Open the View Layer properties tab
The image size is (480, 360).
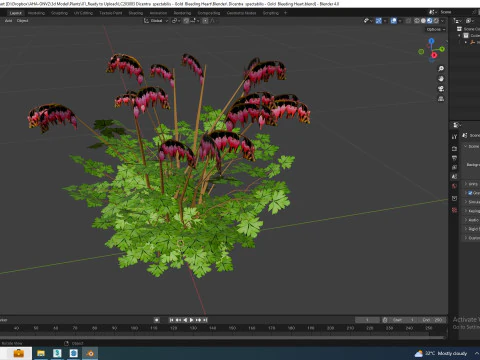(454, 167)
